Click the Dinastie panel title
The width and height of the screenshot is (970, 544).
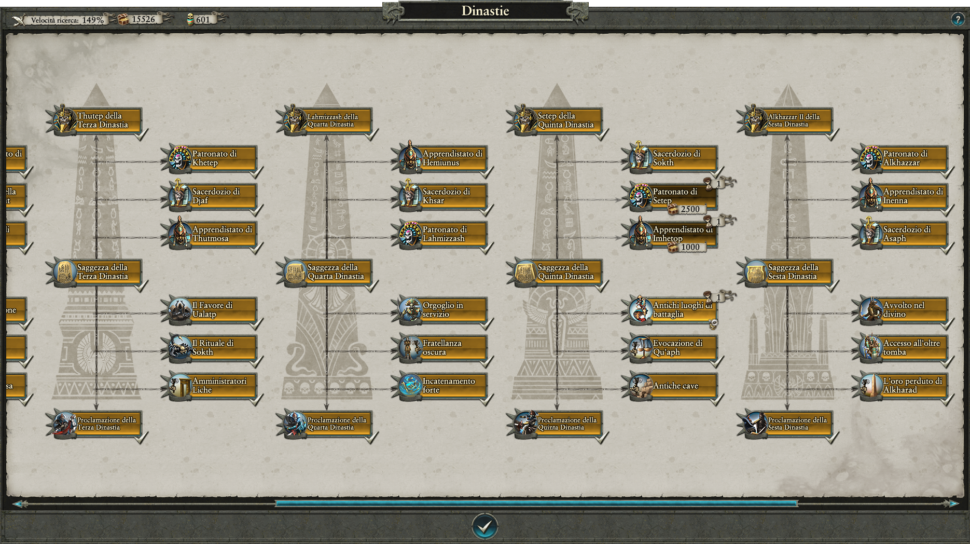click(x=485, y=11)
